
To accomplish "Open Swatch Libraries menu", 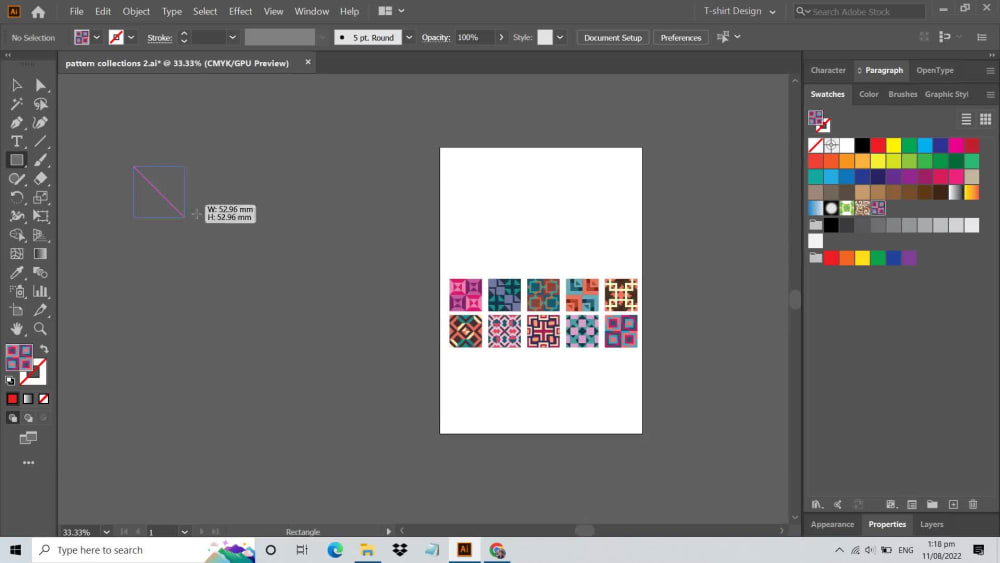I will click(817, 504).
